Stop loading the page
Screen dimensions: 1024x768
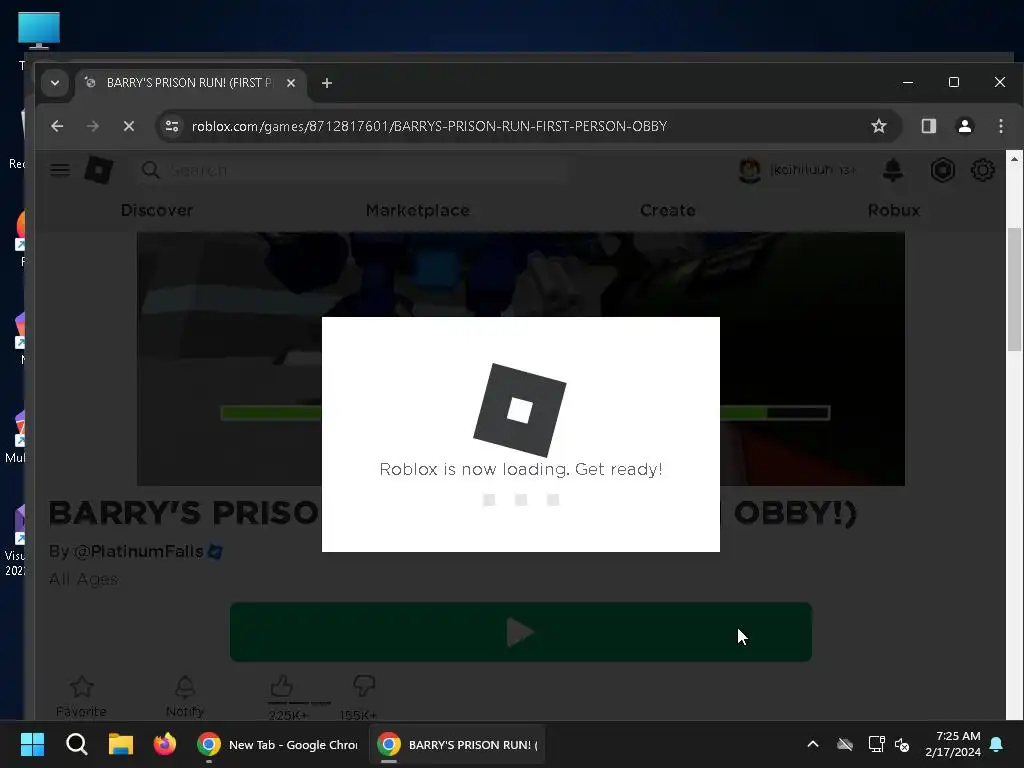coord(129,126)
